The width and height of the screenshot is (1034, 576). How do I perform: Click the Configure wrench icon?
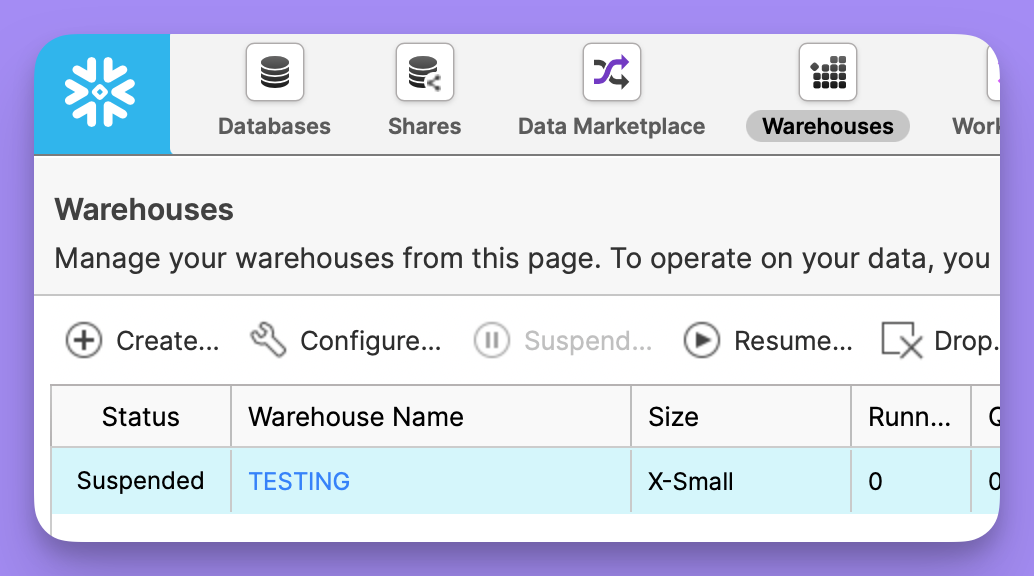coord(268,340)
